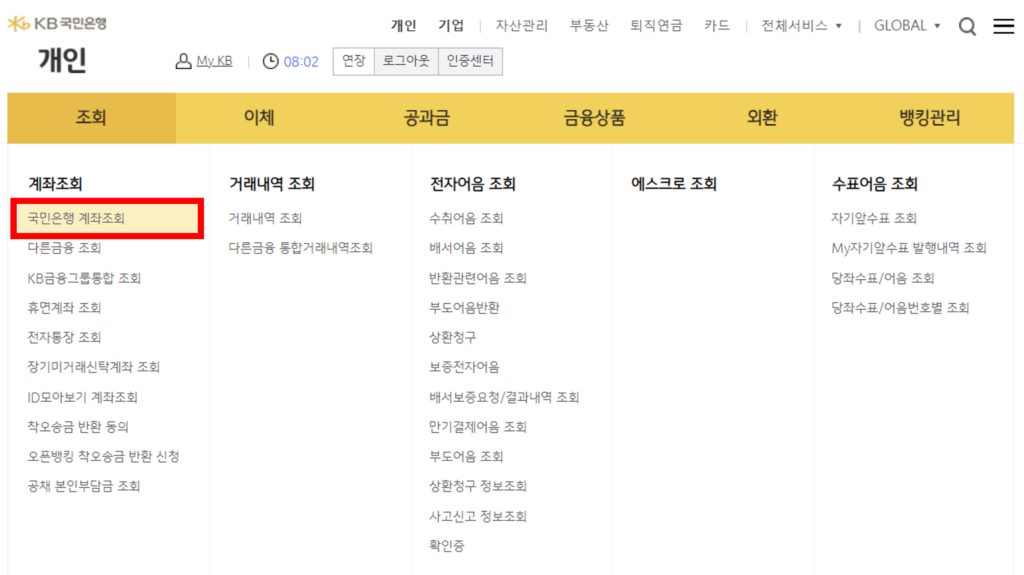Select the 이체 main menu tab
Viewport: 1024px width, 575px height.
pos(259,118)
